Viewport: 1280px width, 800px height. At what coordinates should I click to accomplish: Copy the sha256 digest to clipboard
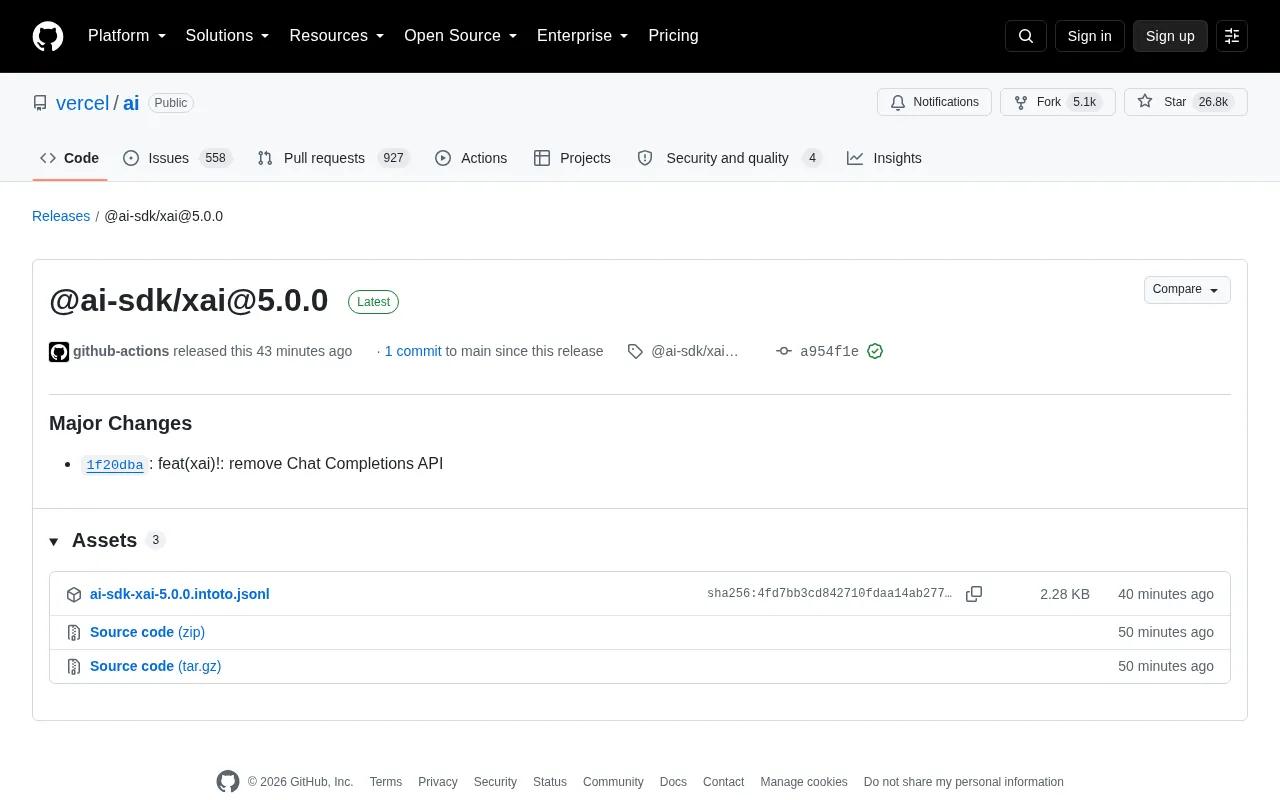[974, 594]
